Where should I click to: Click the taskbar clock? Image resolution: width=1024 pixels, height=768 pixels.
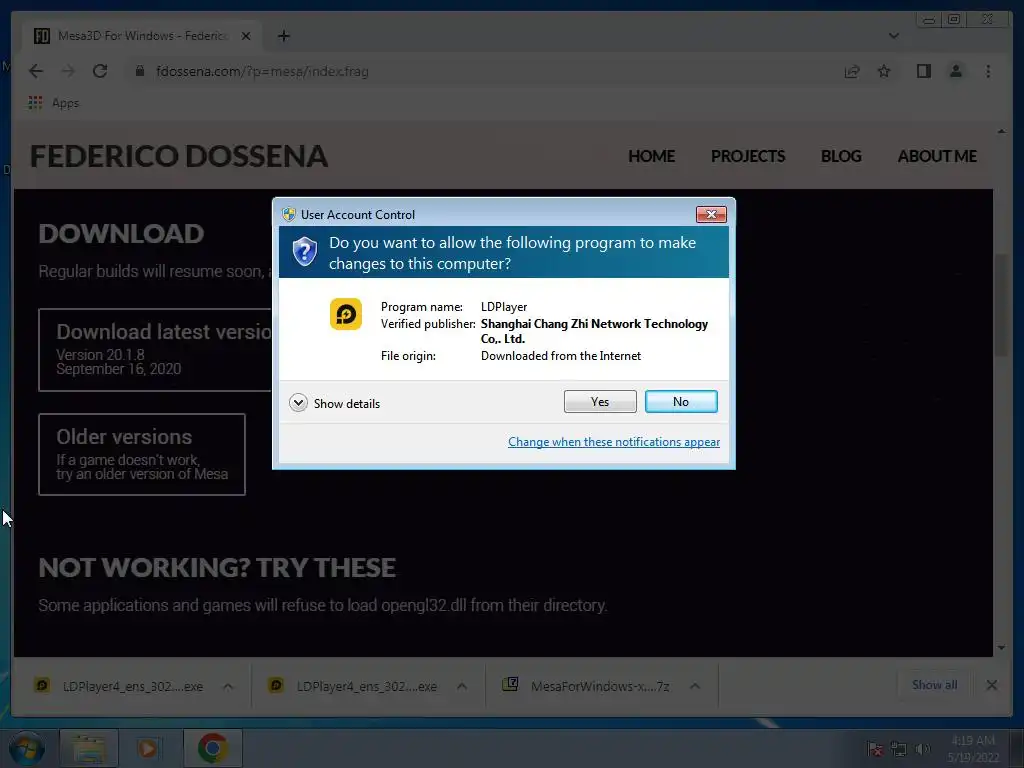coord(973,749)
